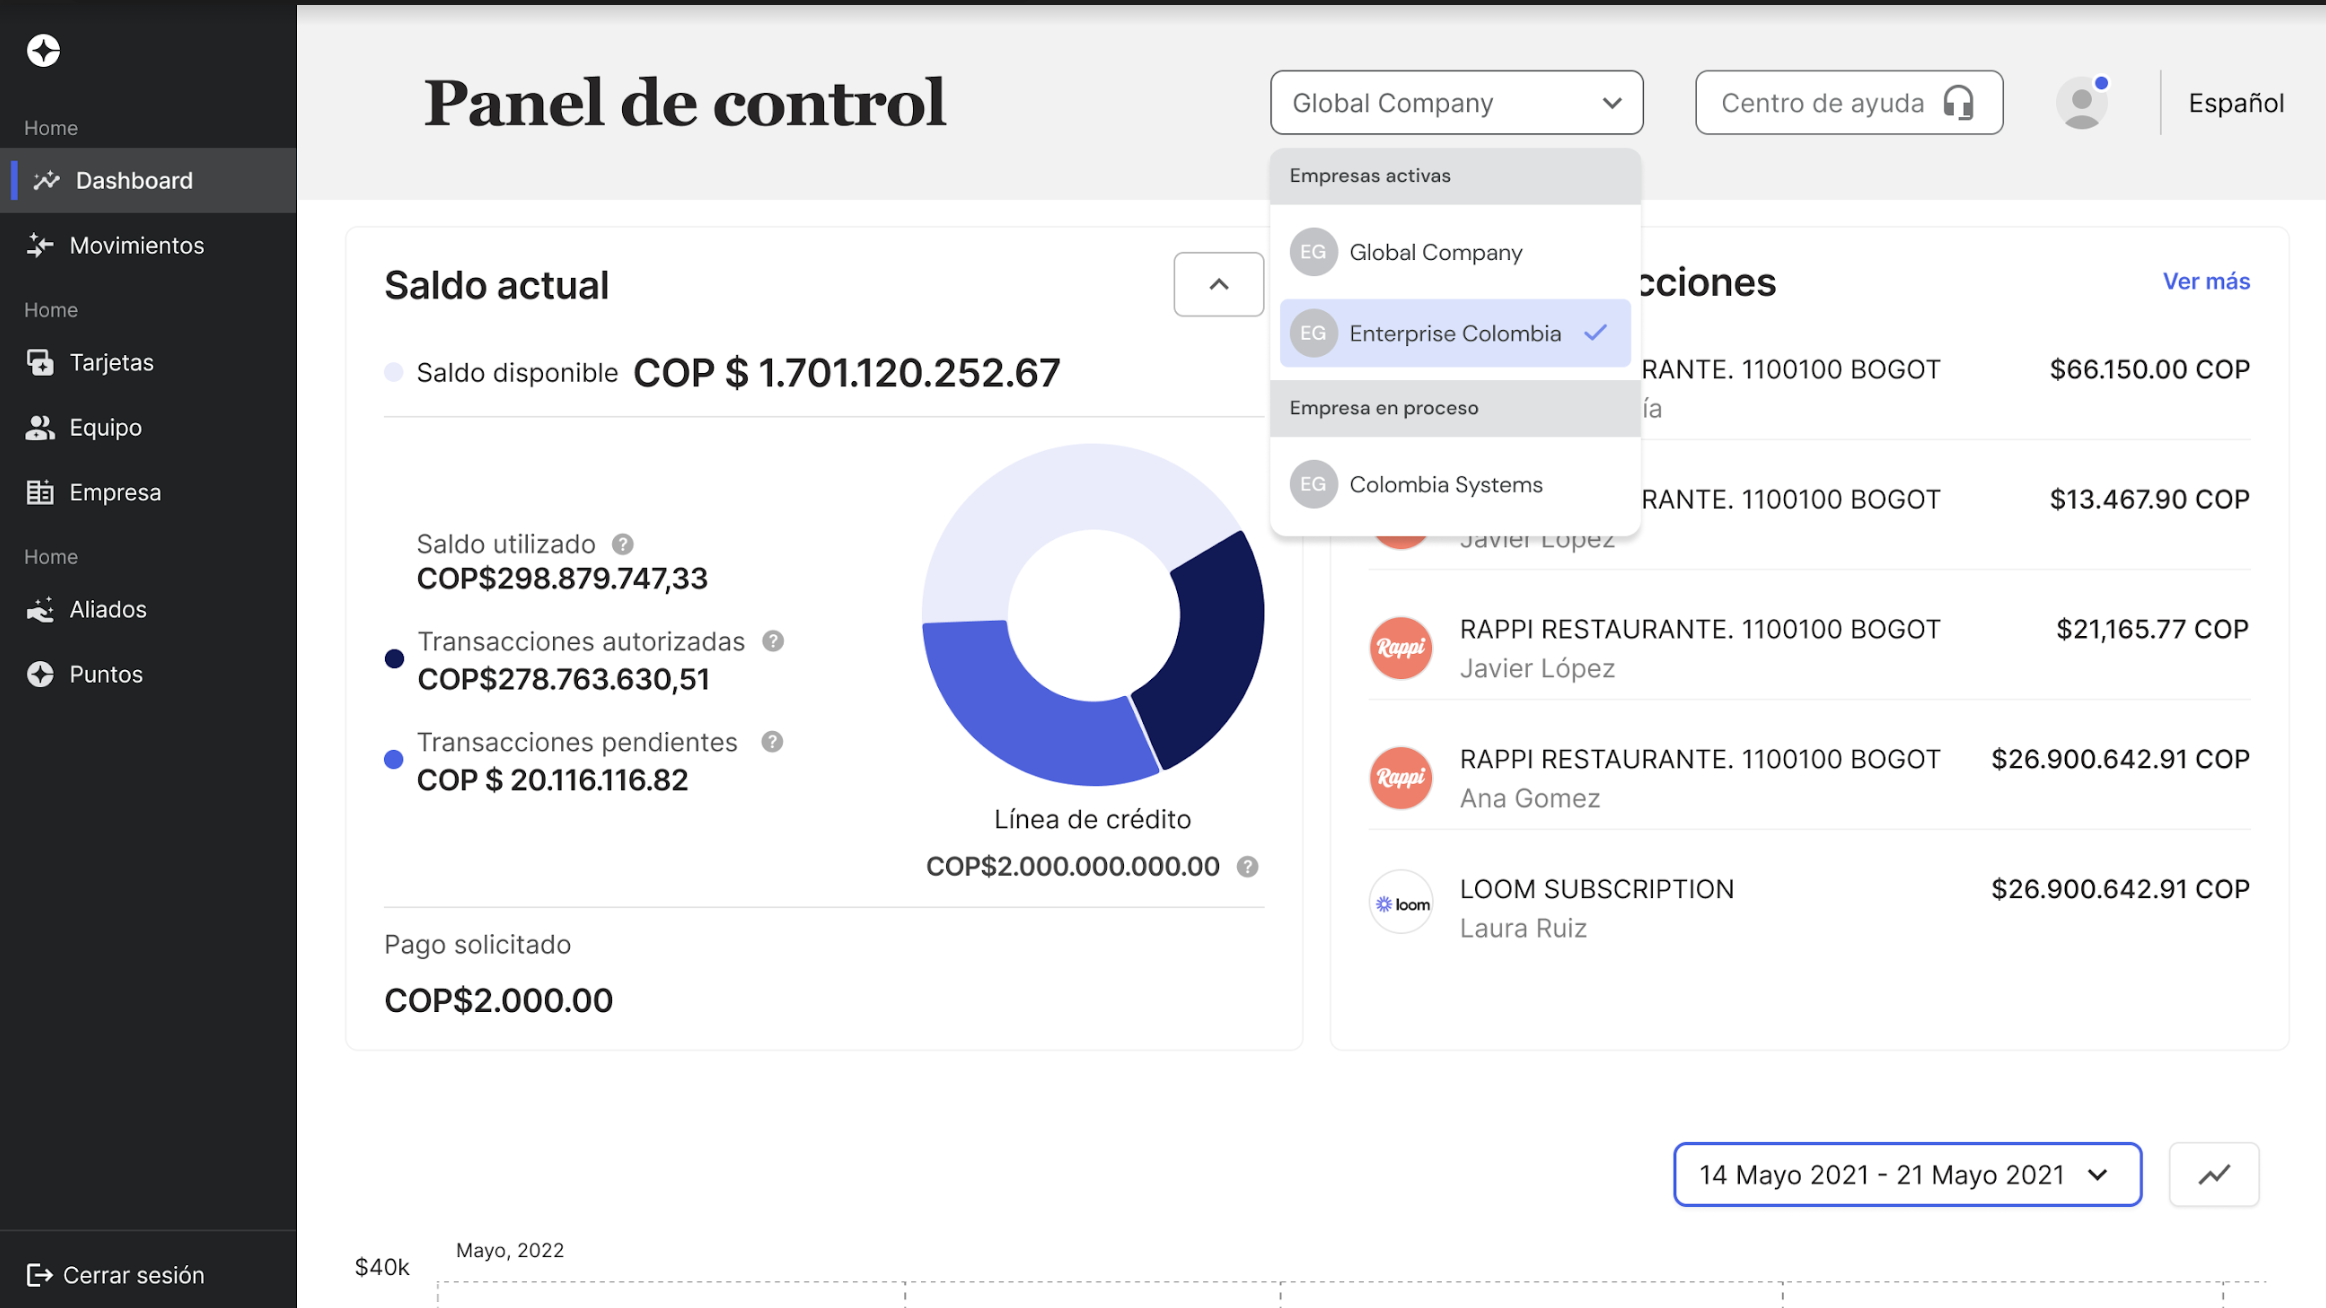Open Puntos in the sidebar
Image resolution: width=2326 pixels, height=1308 pixels.
tap(148, 674)
